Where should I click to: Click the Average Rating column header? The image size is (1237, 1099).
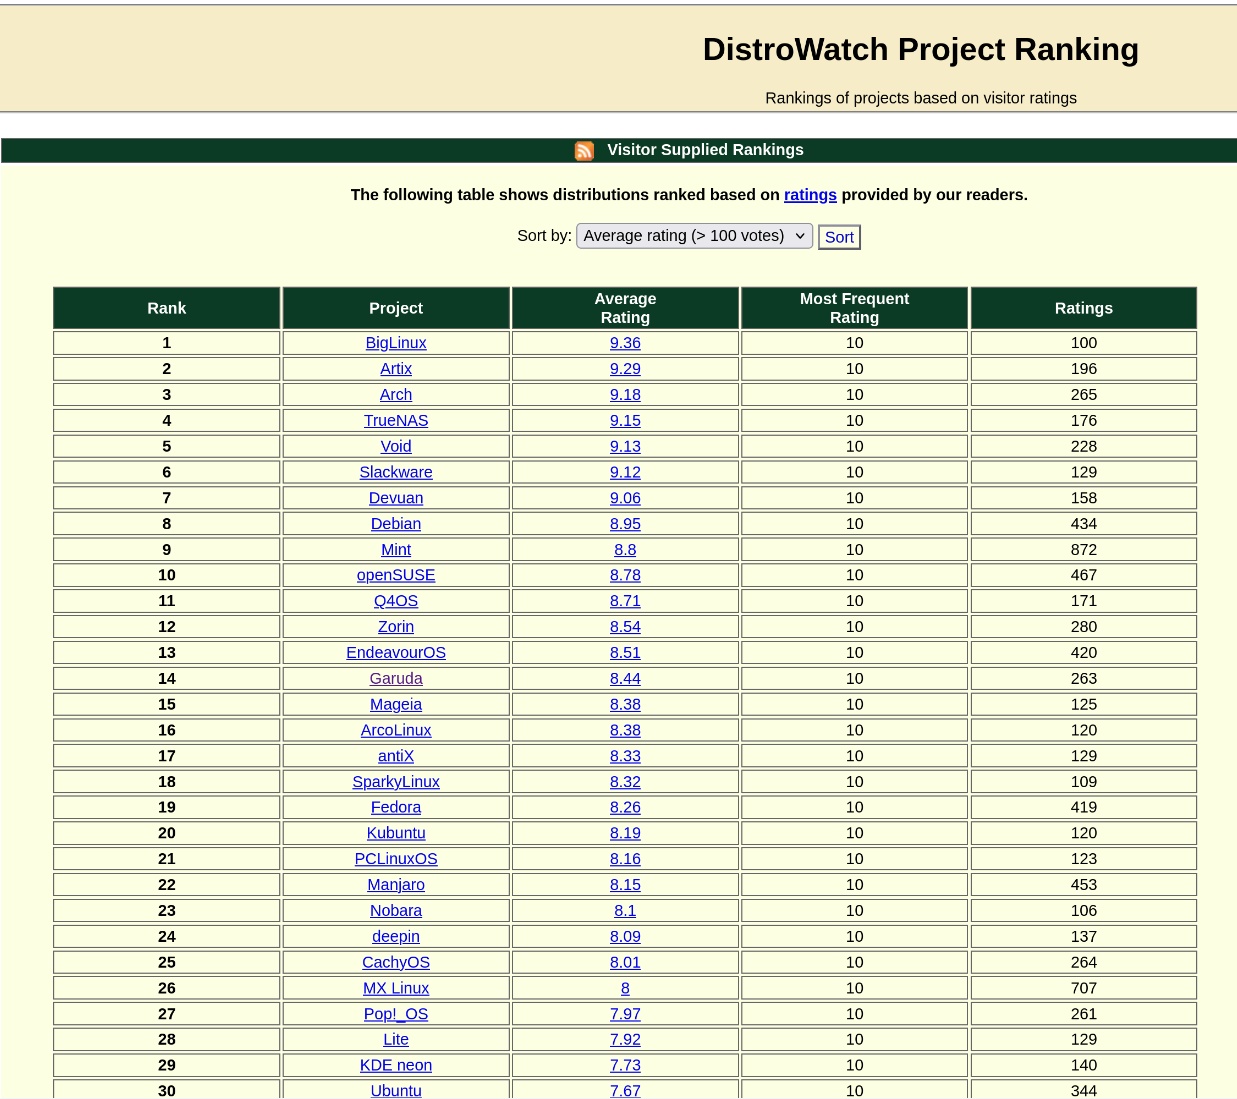[x=625, y=308]
